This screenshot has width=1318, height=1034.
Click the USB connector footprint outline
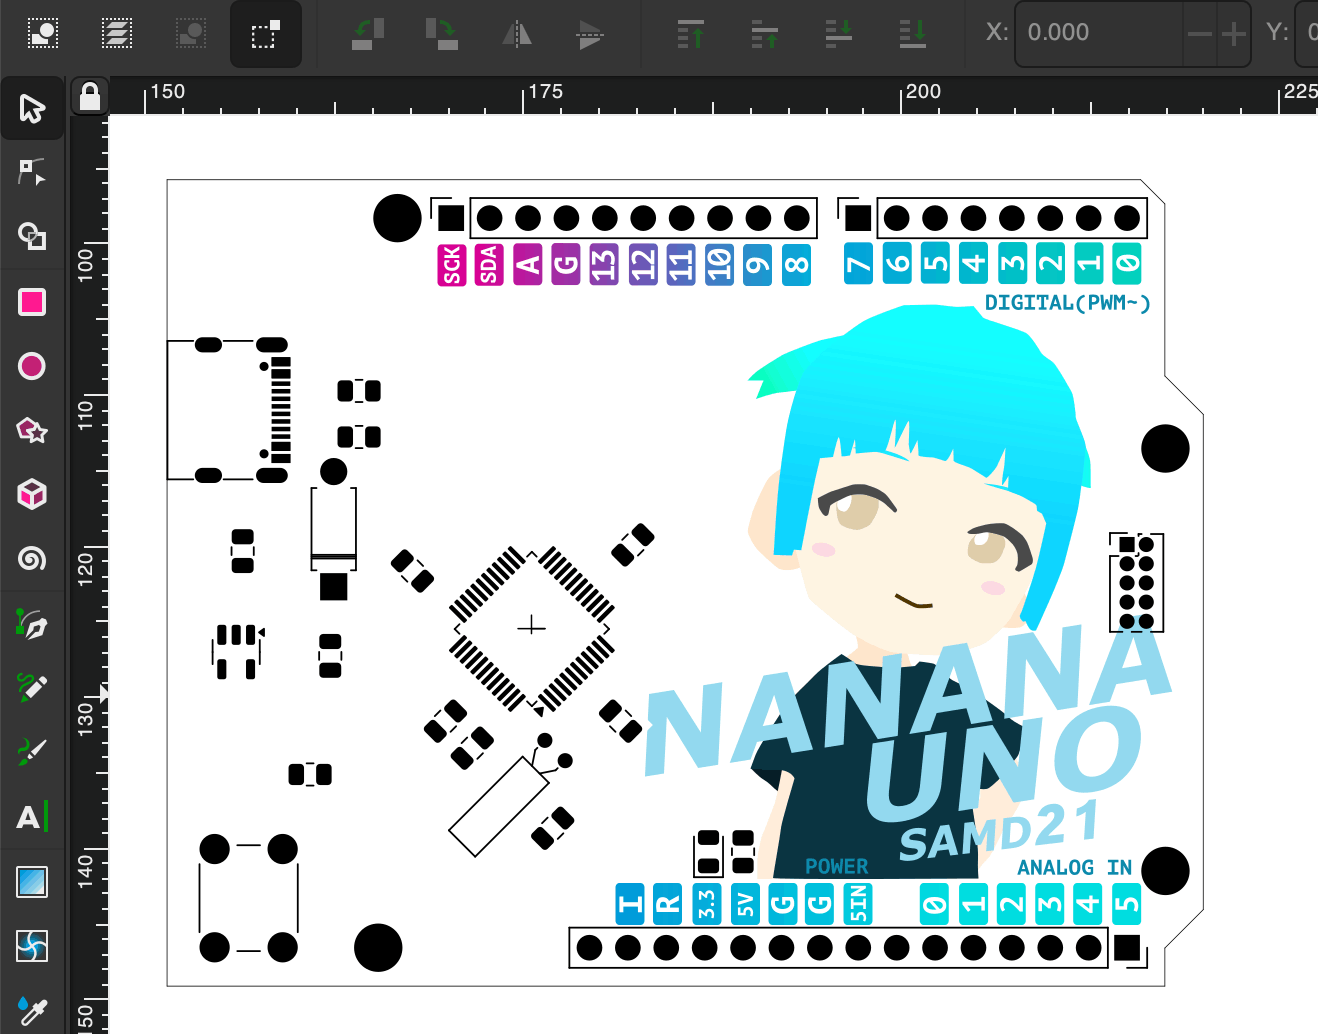coord(228,411)
